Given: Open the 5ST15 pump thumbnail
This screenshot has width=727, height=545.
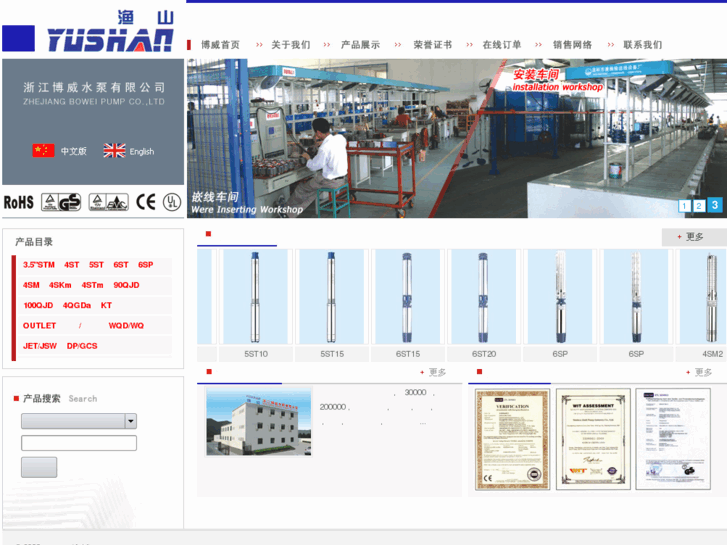Looking at the screenshot, I should (332, 297).
